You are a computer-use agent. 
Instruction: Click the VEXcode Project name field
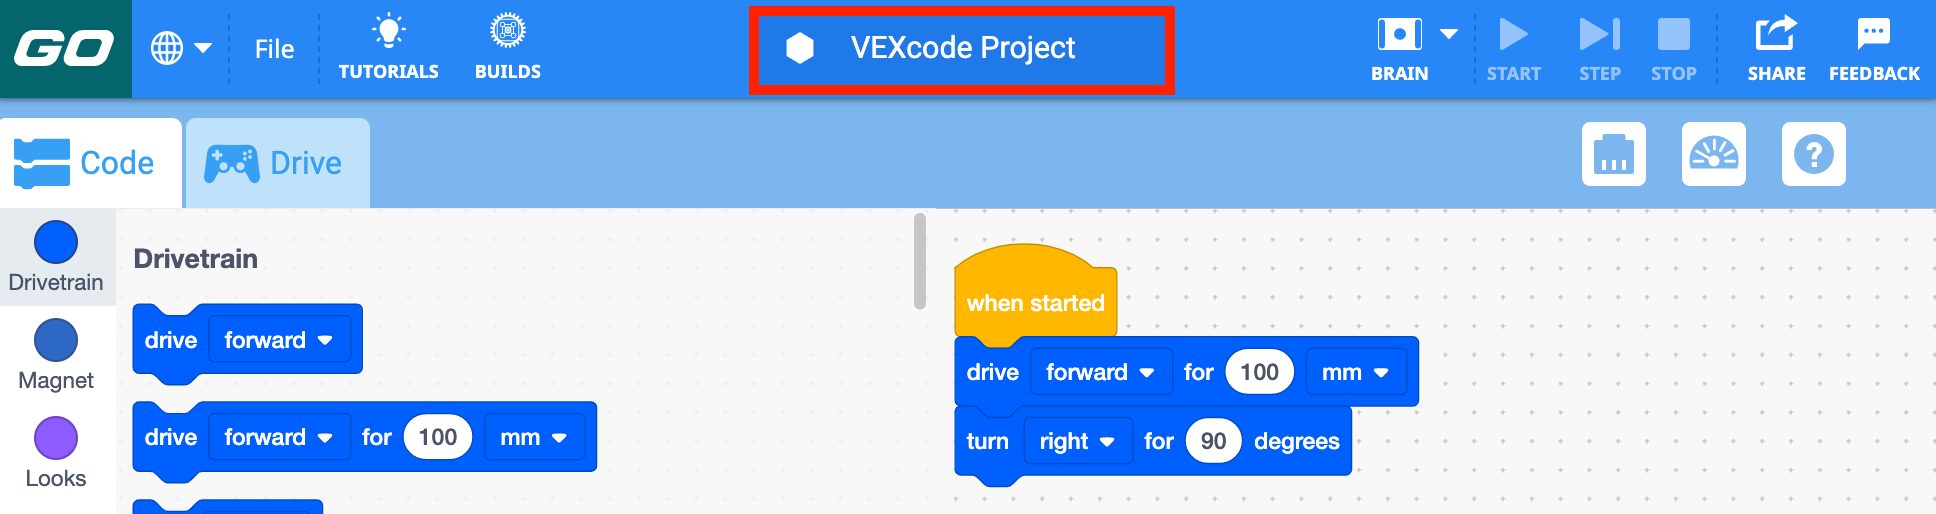962,48
